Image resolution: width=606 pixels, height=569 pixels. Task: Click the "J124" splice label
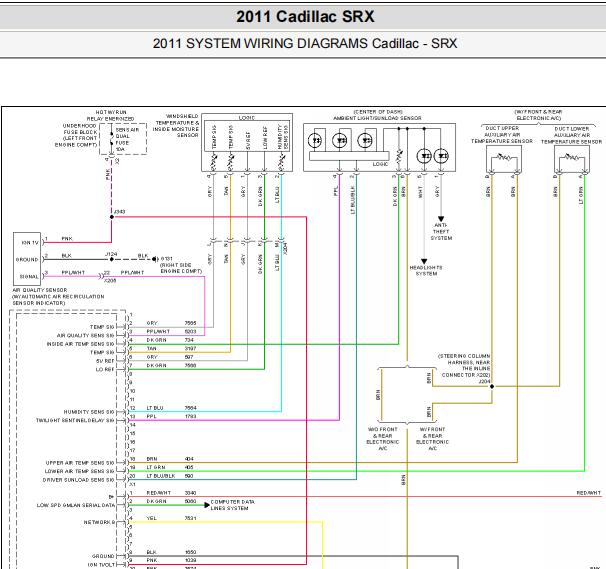pos(111,254)
